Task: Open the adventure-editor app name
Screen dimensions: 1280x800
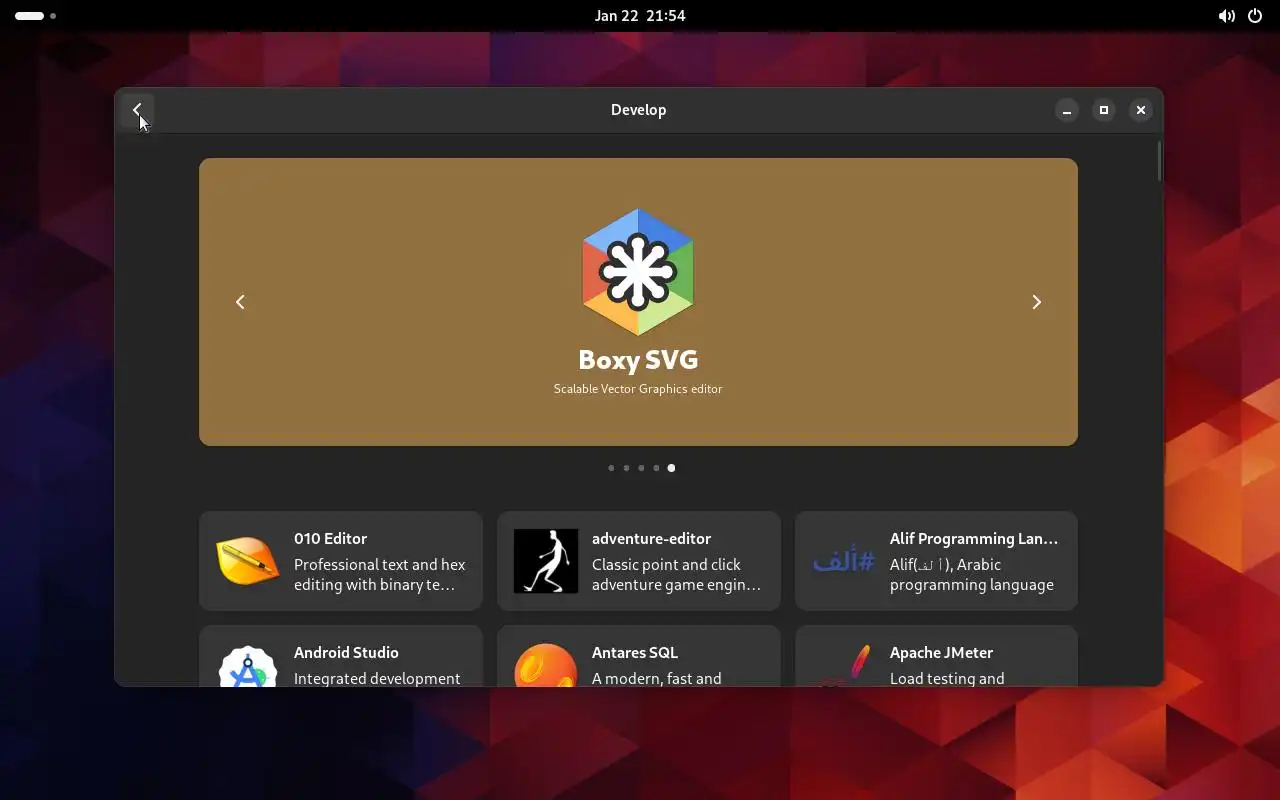Action: pyautogui.click(x=651, y=538)
